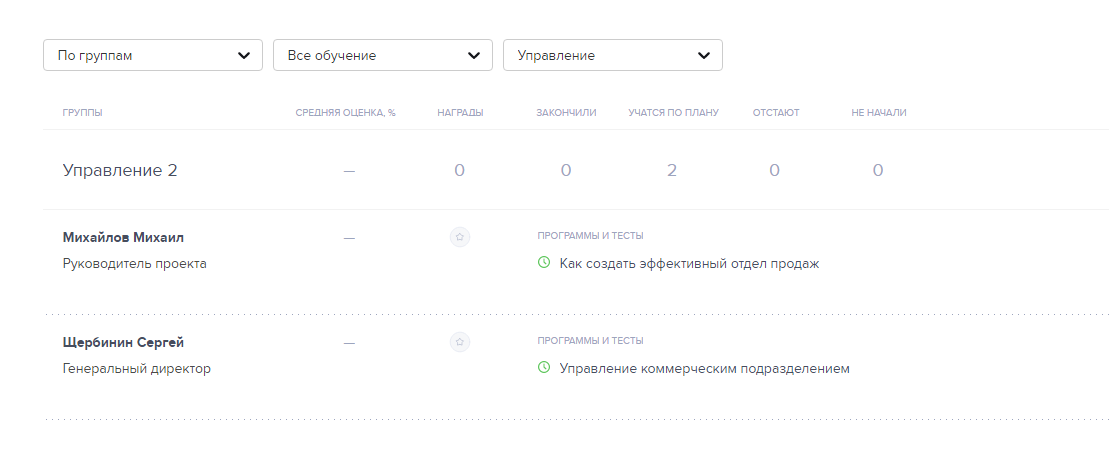Open the program "Как создать эффективный отдел продаж"
Screen dimensions: 1109x472
point(689,264)
